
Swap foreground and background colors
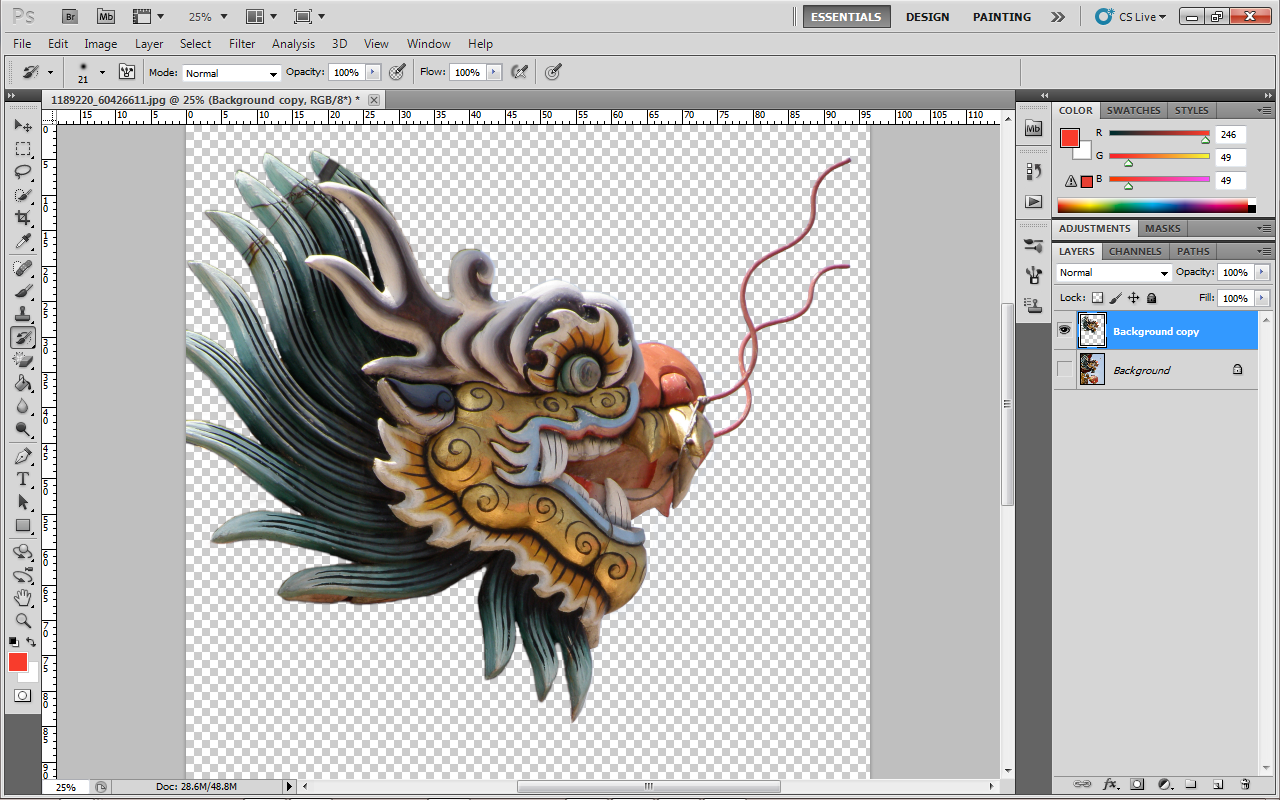tap(32, 642)
